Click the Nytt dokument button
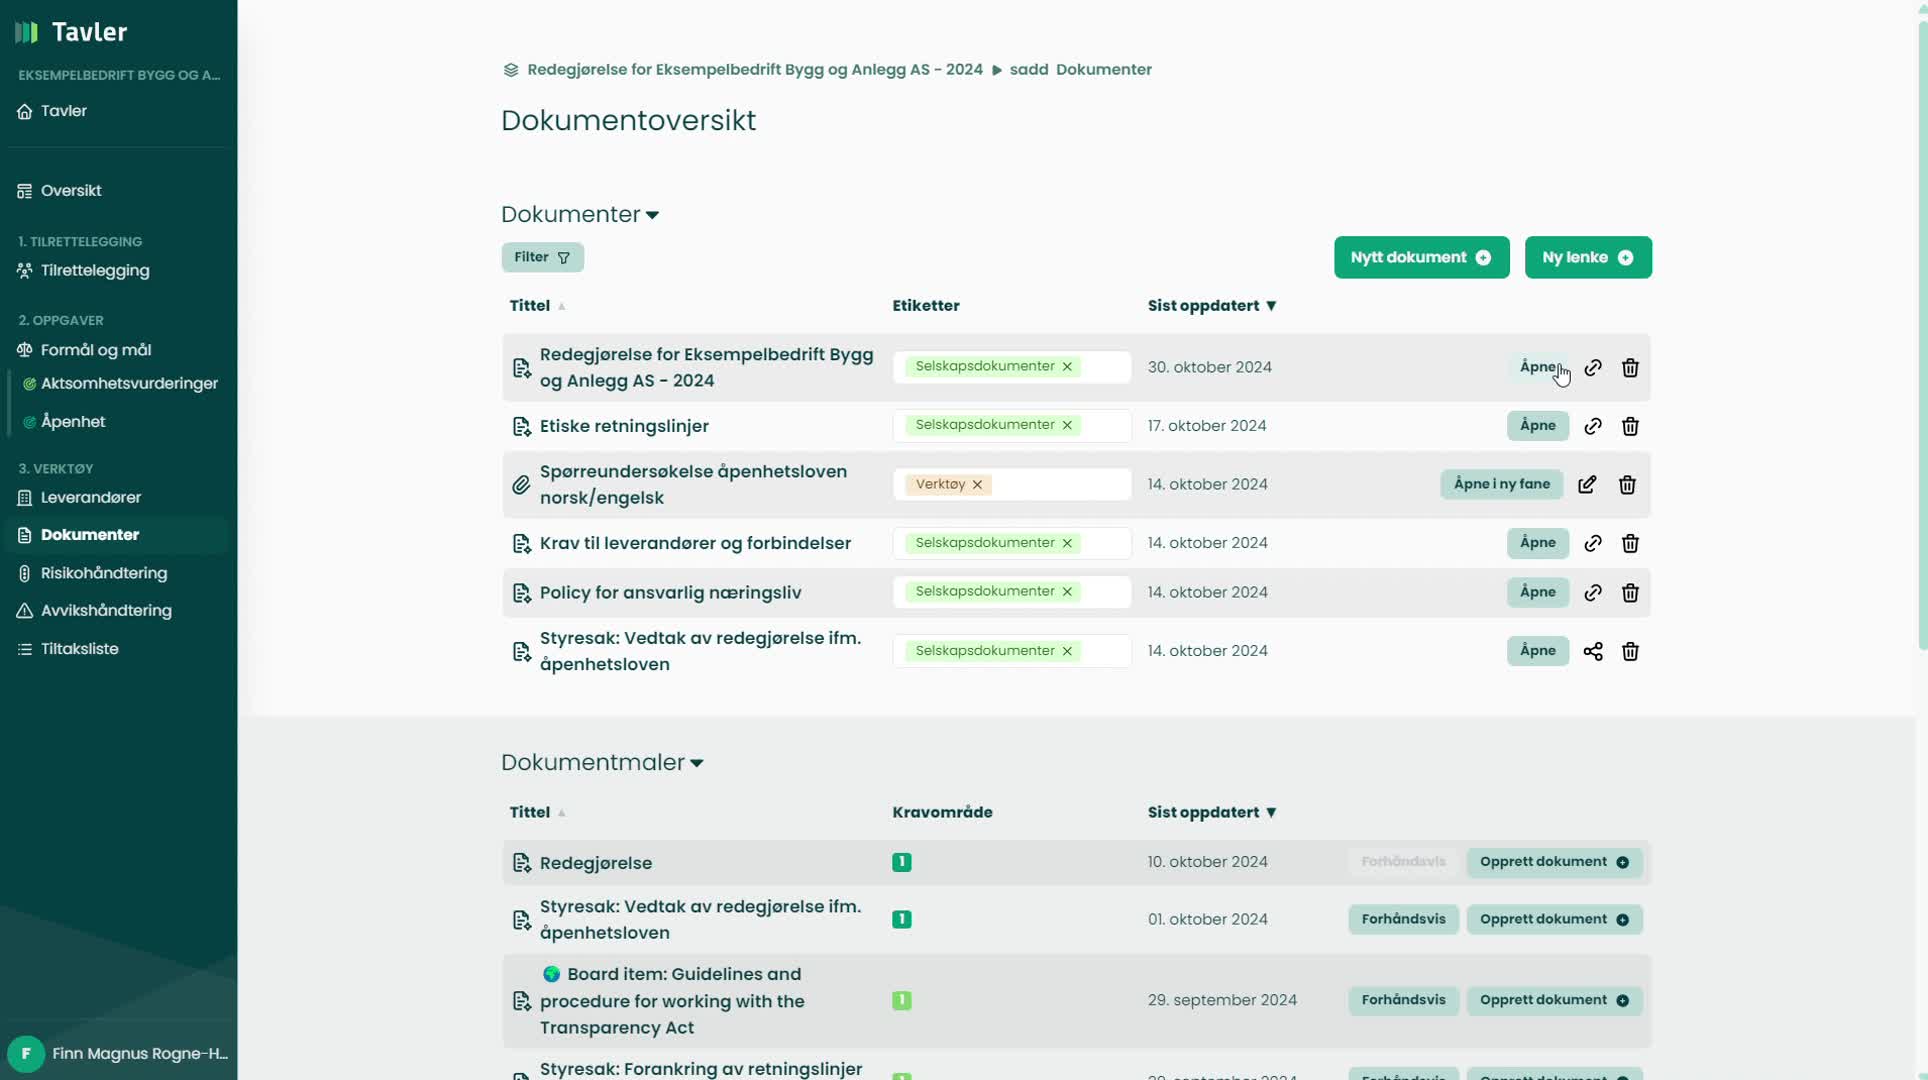The width and height of the screenshot is (1928, 1080). pos(1421,258)
